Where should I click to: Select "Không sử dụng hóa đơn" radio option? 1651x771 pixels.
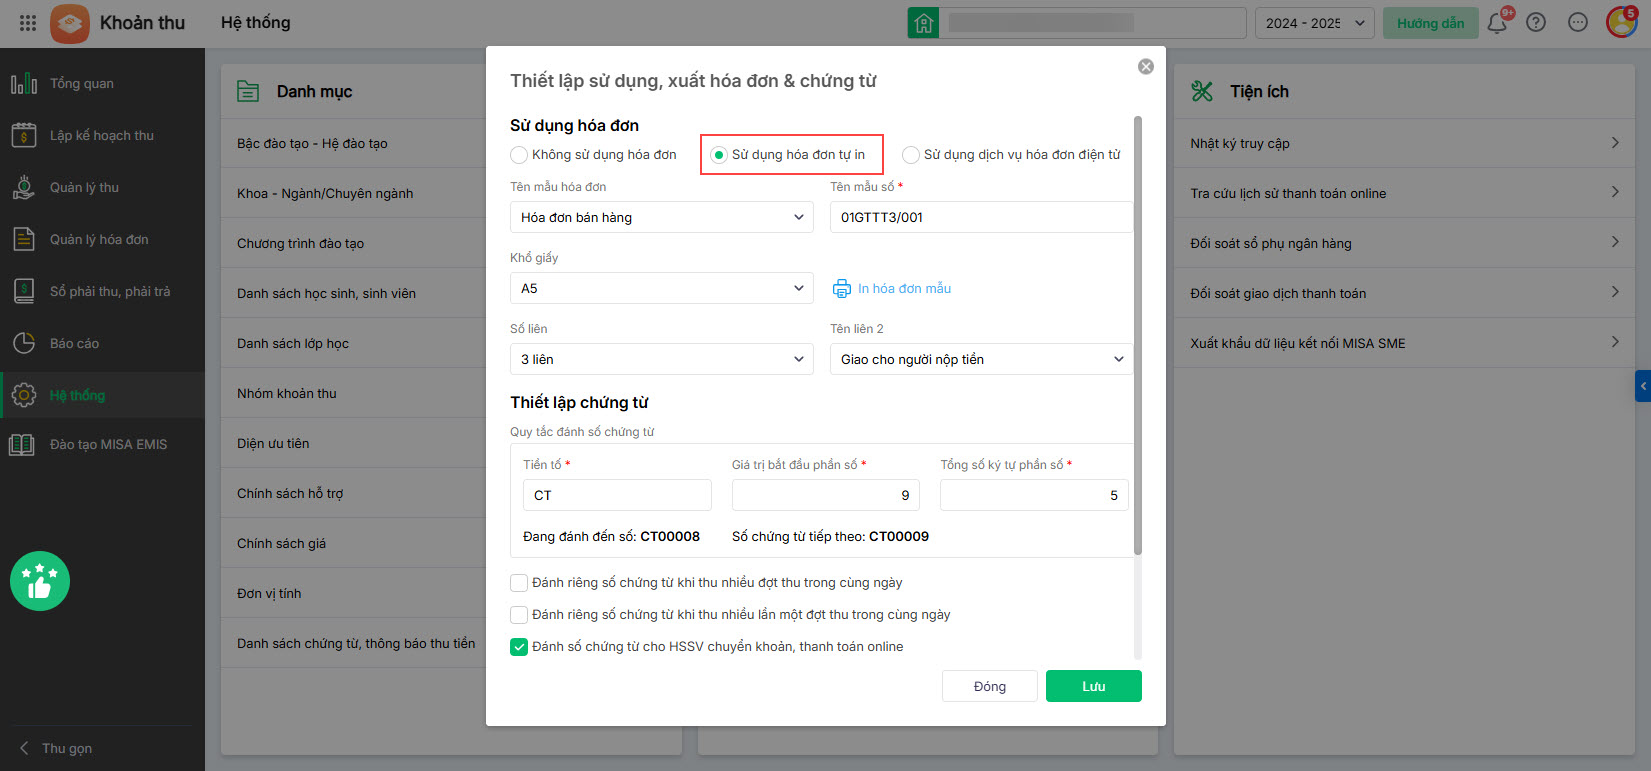519,155
